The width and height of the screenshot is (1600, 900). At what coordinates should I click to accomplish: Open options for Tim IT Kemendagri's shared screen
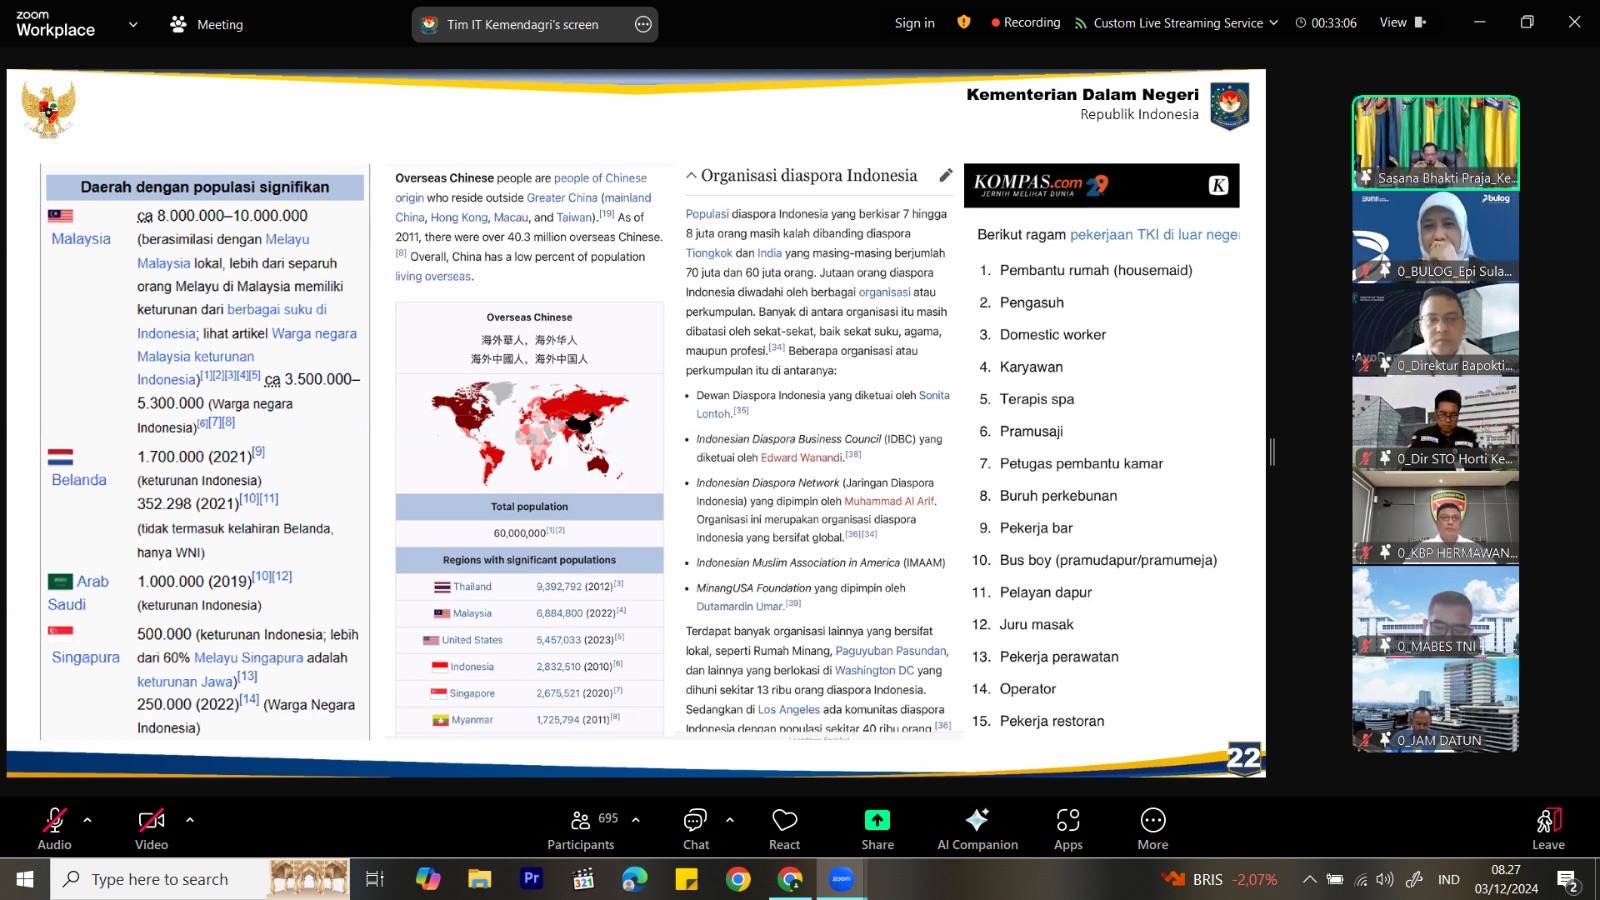coord(643,24)
